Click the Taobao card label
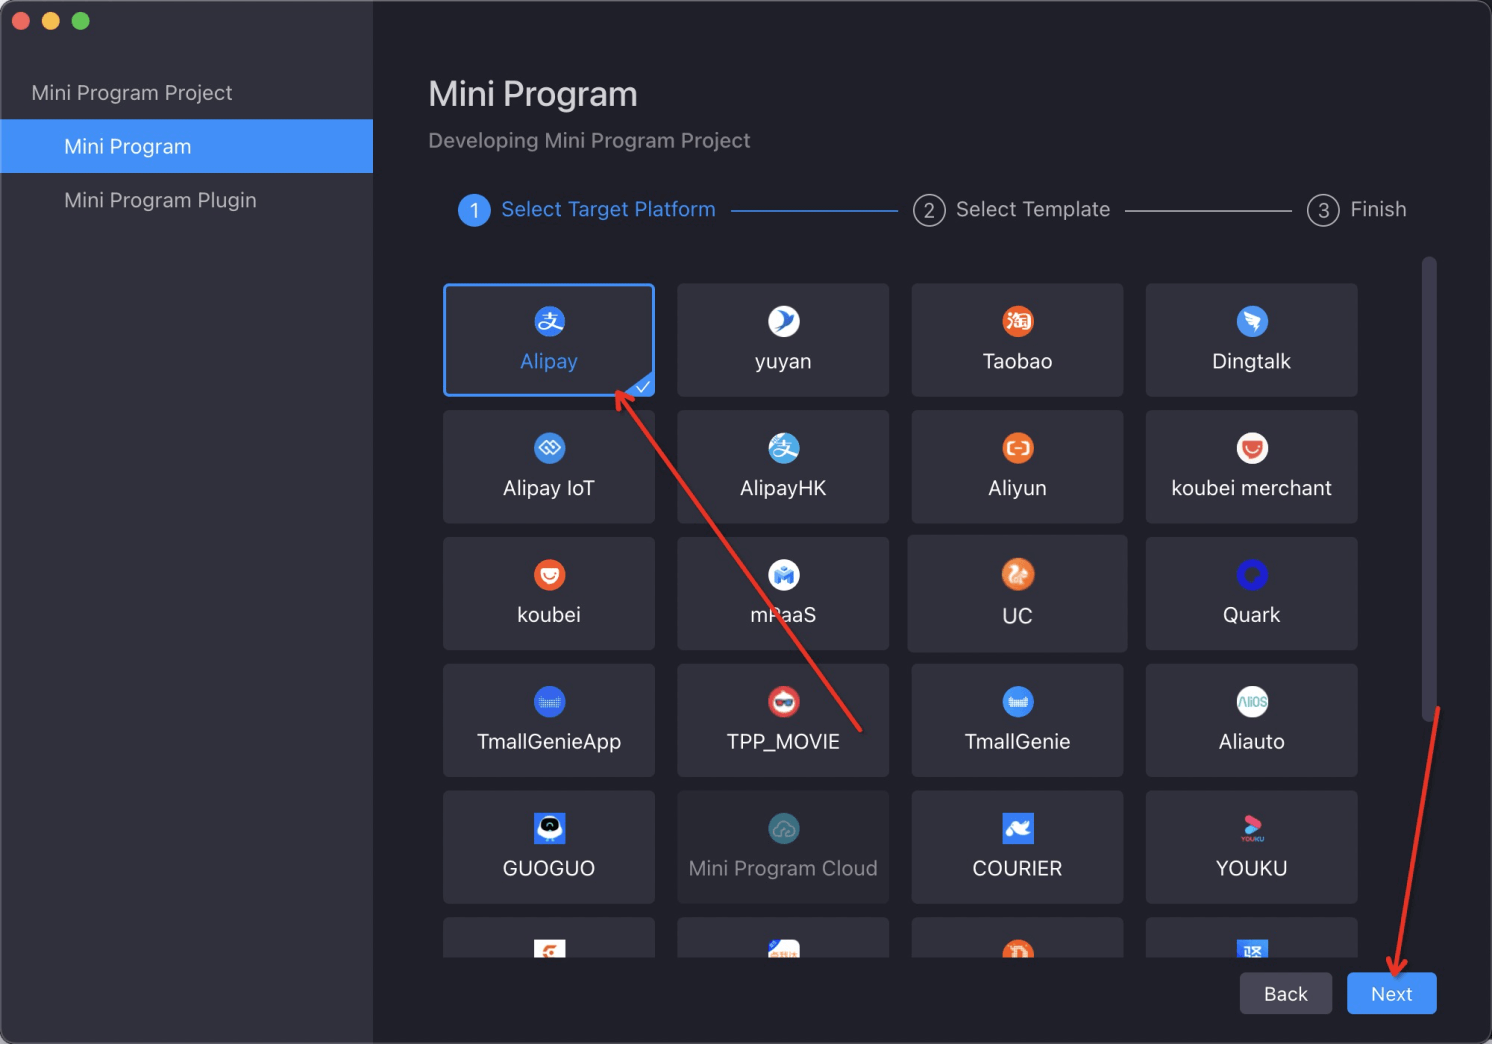Viewport: 1492px width, 1044px height. (x=1017, y=361)
